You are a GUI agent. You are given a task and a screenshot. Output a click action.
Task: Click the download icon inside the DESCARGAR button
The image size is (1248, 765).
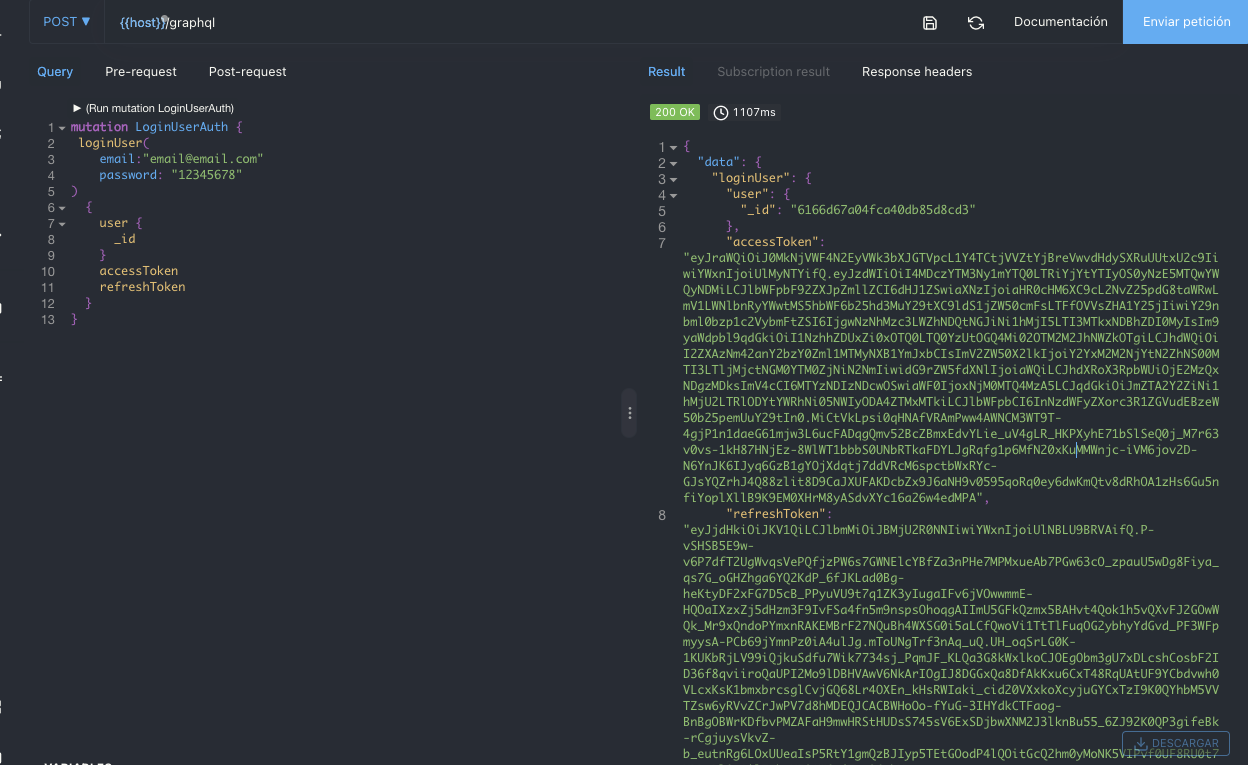[1141, 743]
